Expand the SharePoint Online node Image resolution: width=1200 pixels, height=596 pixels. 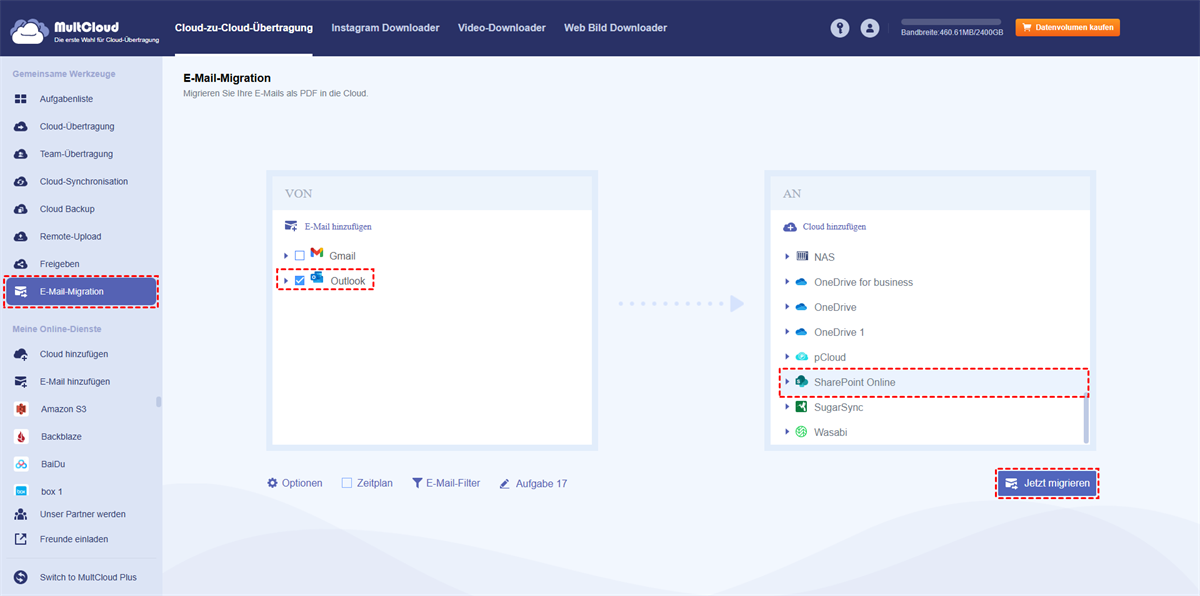point(787,382)
